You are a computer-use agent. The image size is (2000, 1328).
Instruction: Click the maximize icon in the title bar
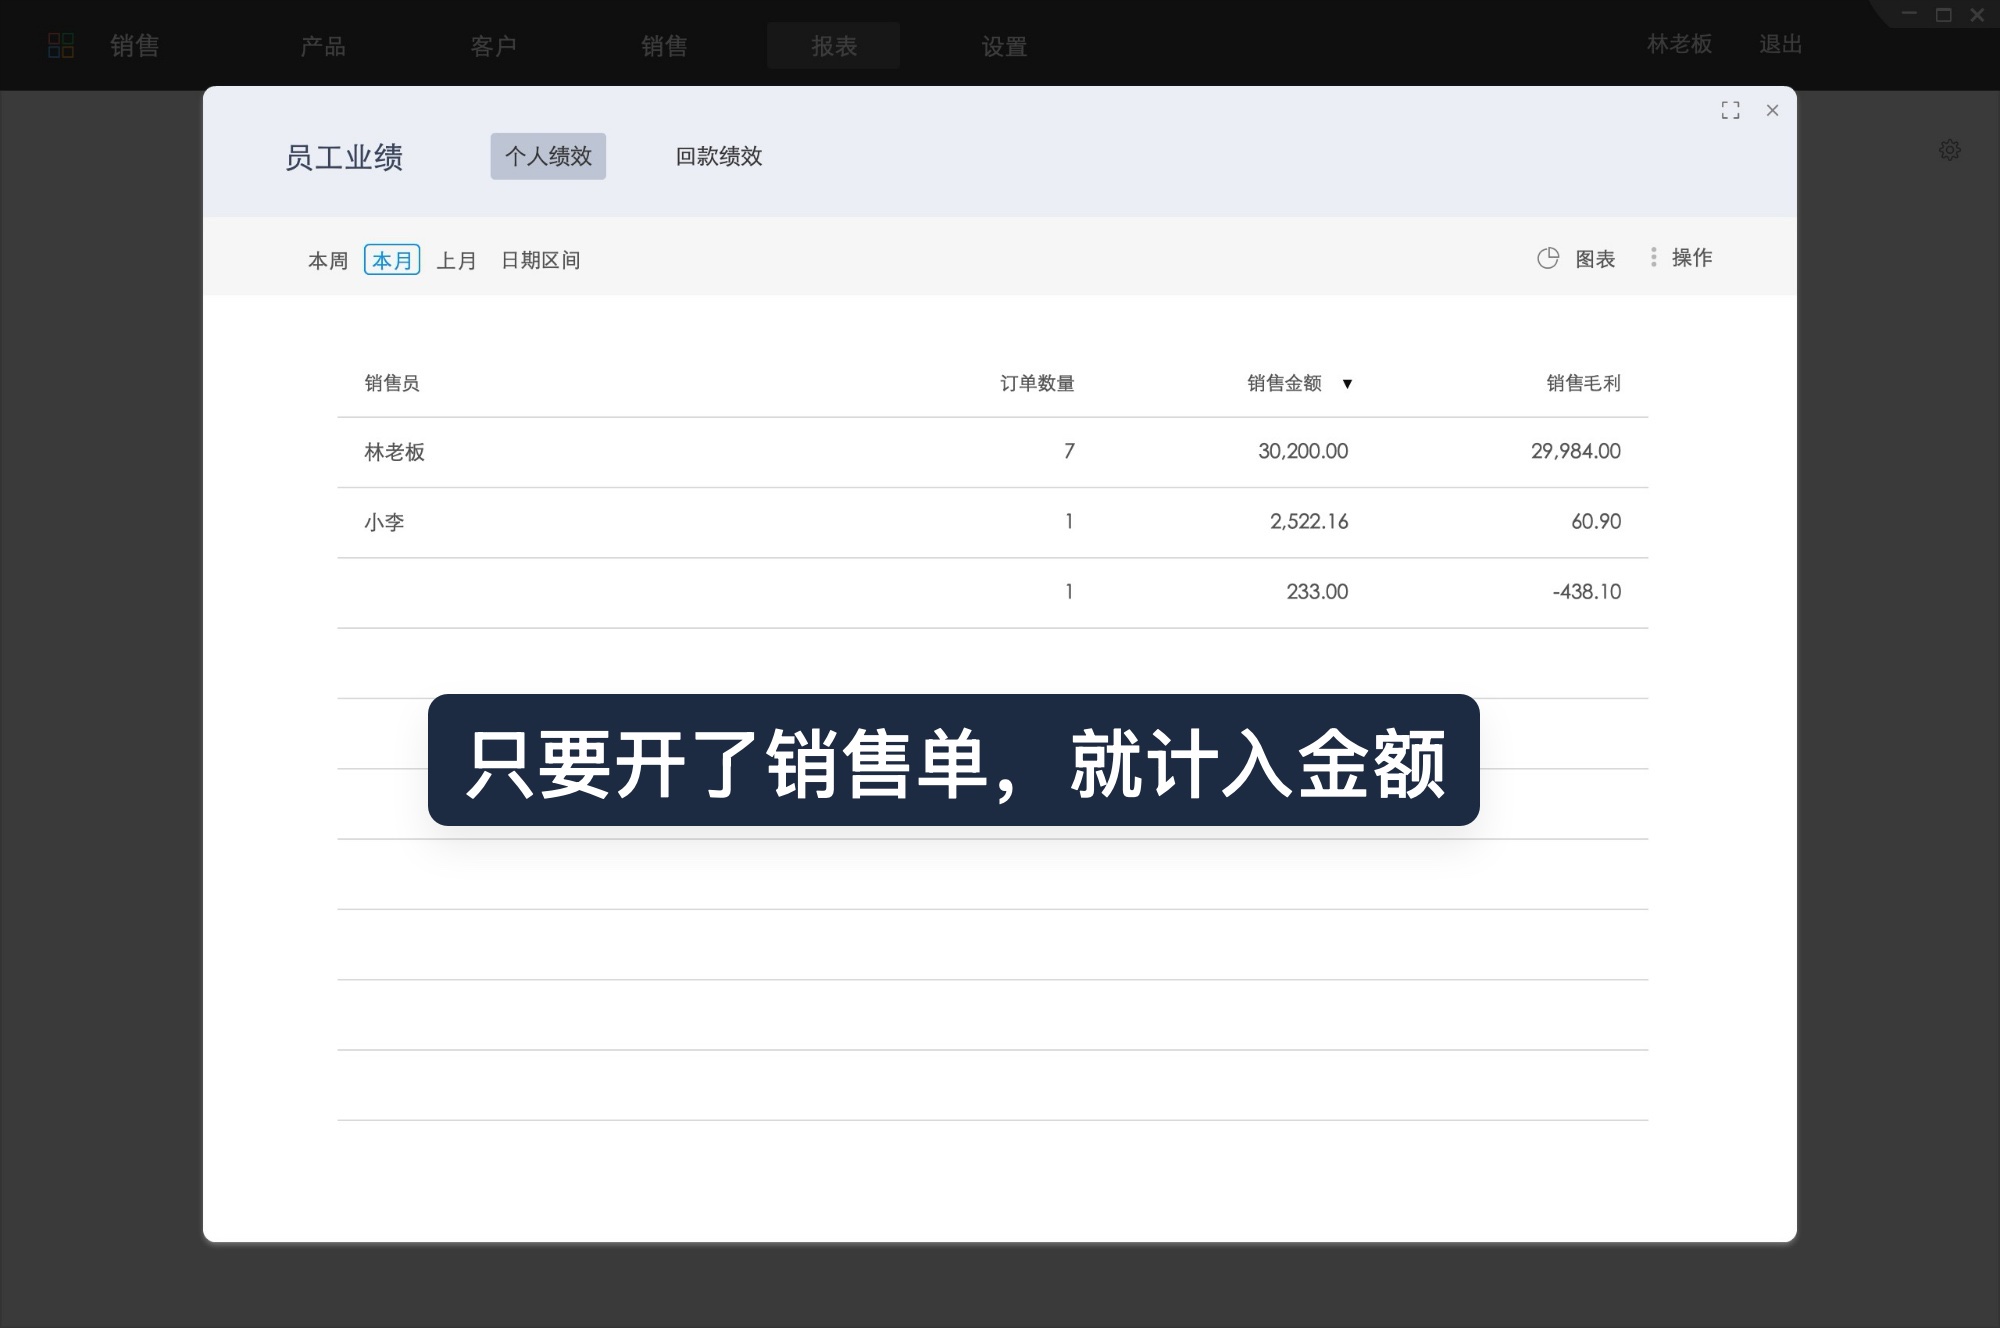pos(1943,15)
